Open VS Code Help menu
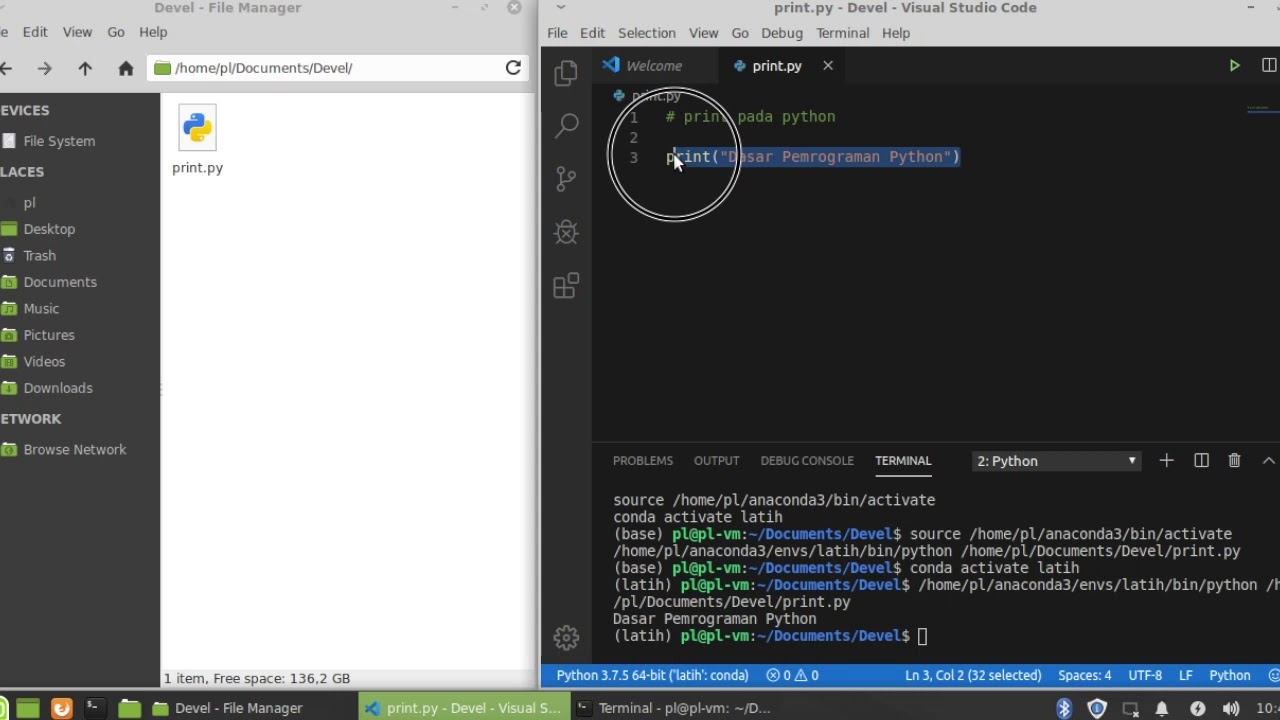The height and width of the screenshot is (720, 1280). [x=896, y=33]
